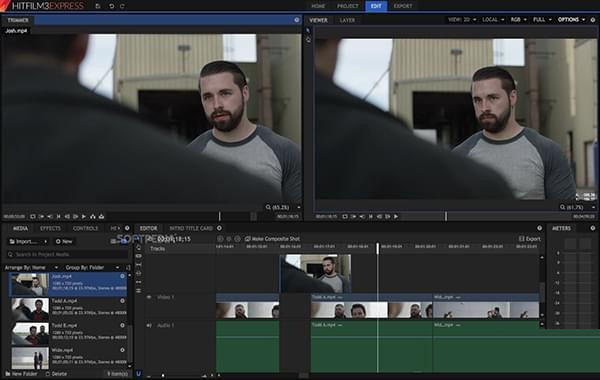Open the EFFECTS panel tab
The width and height of the screenshot is (600, 380).
pos(50,228)
